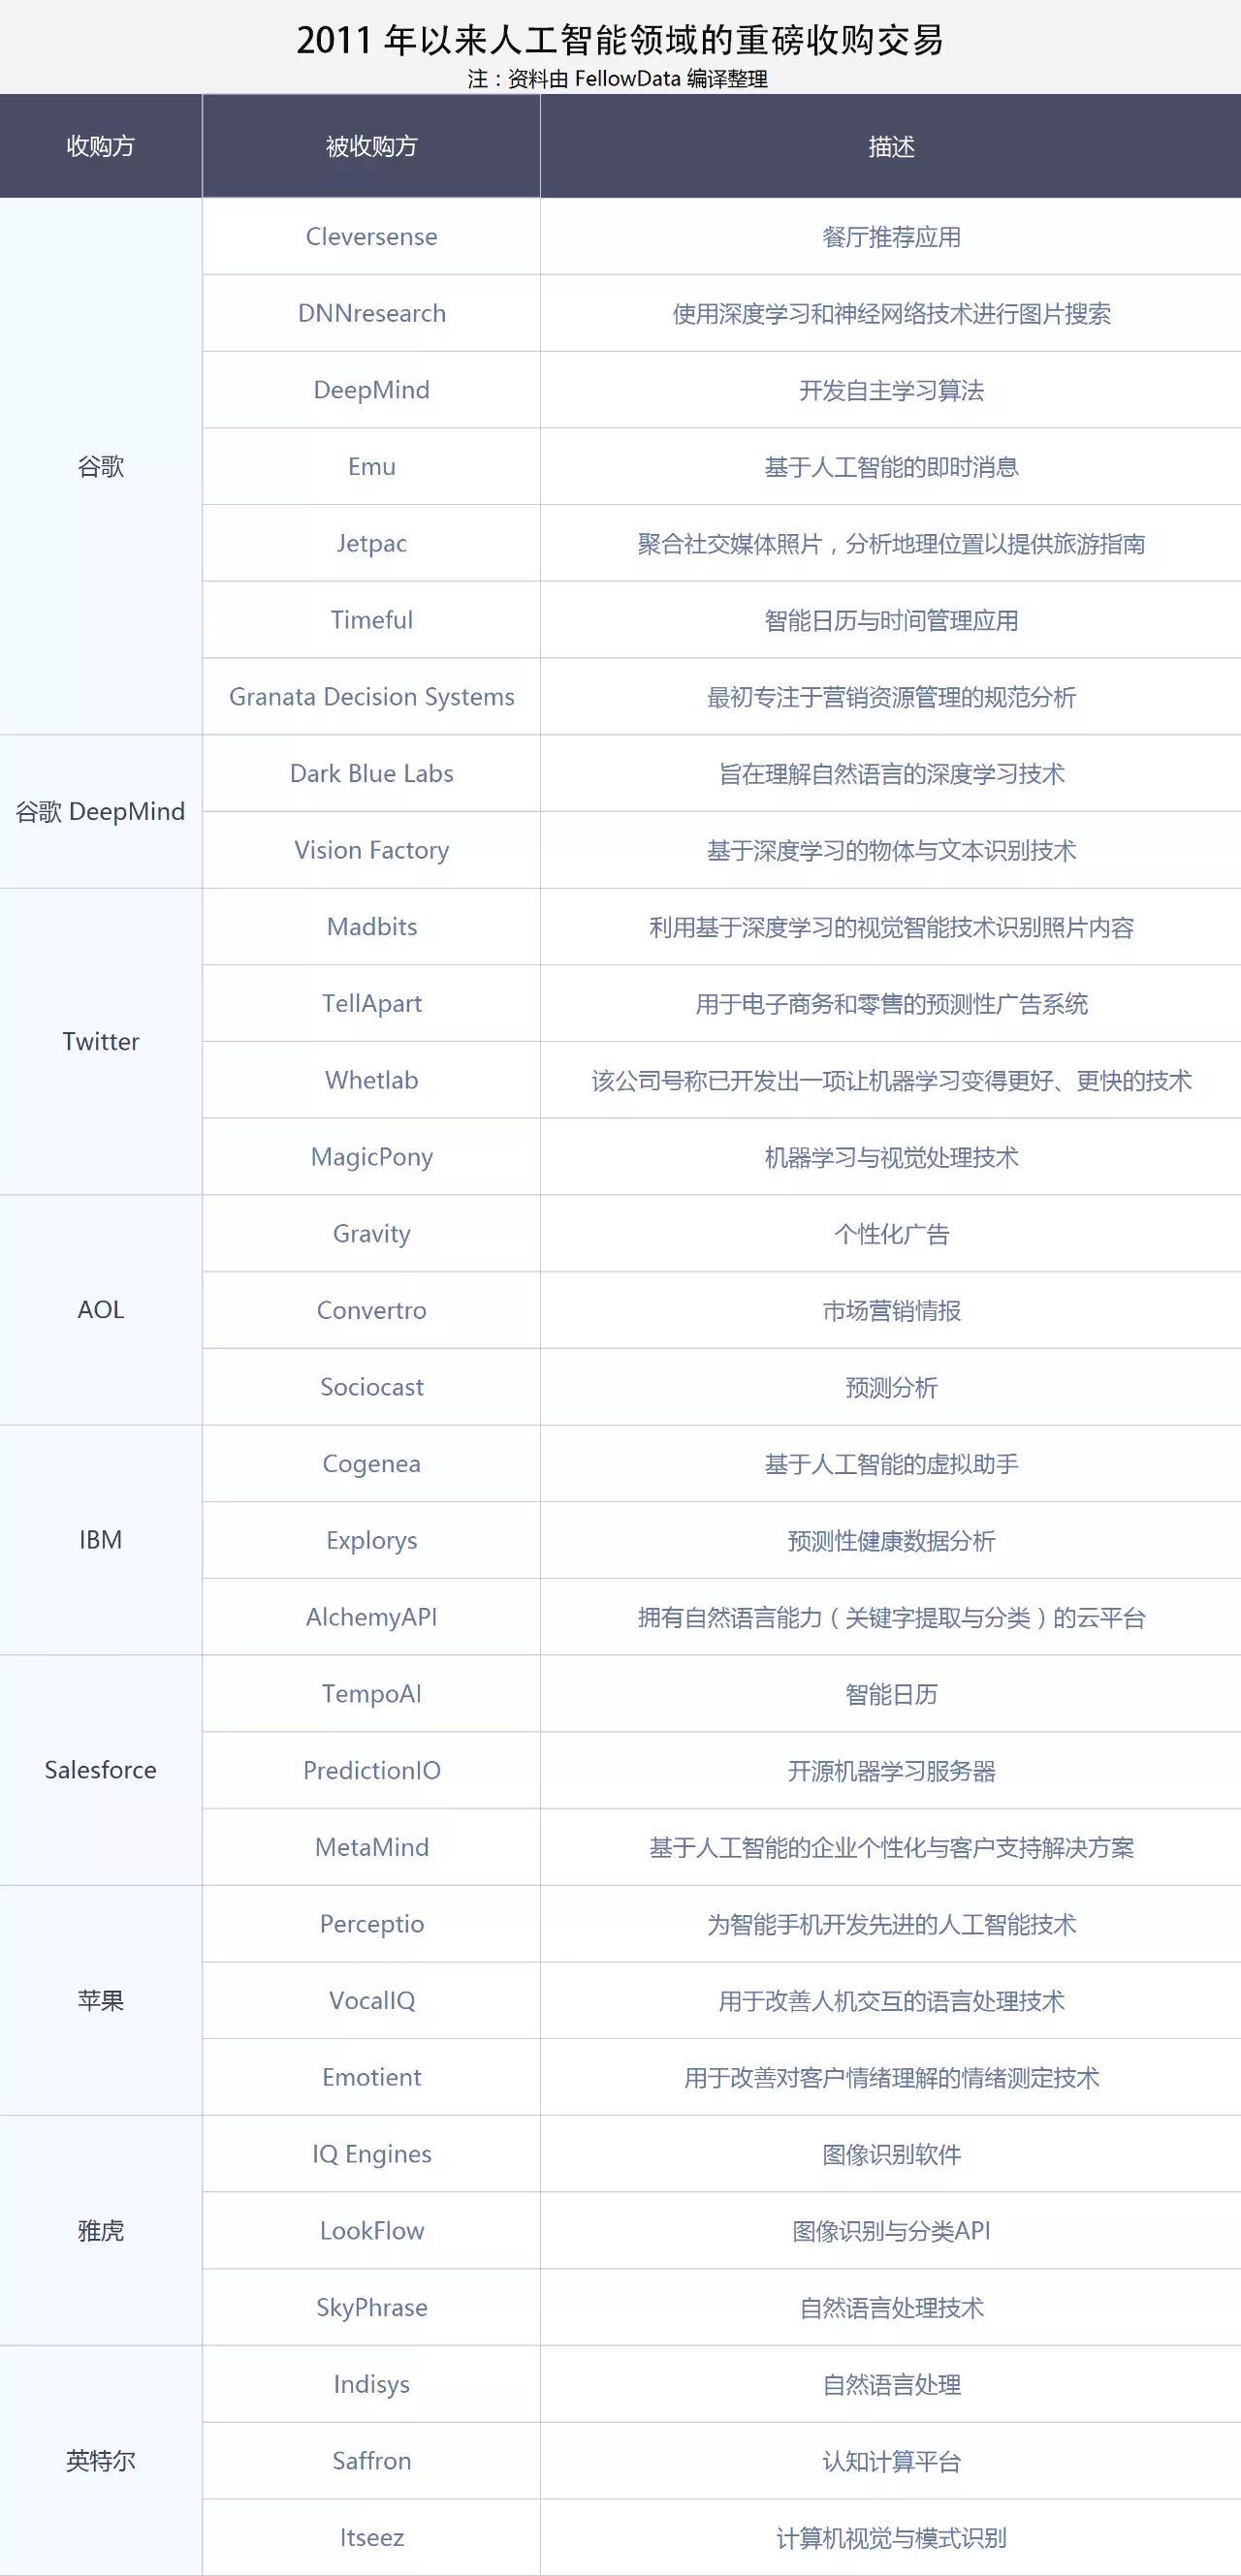Image resolution: width=1241 pixels, height=2576 pixels.
Task: Select the description 旨在理解自然语言的深度学习技术
Action: [891, 774]
